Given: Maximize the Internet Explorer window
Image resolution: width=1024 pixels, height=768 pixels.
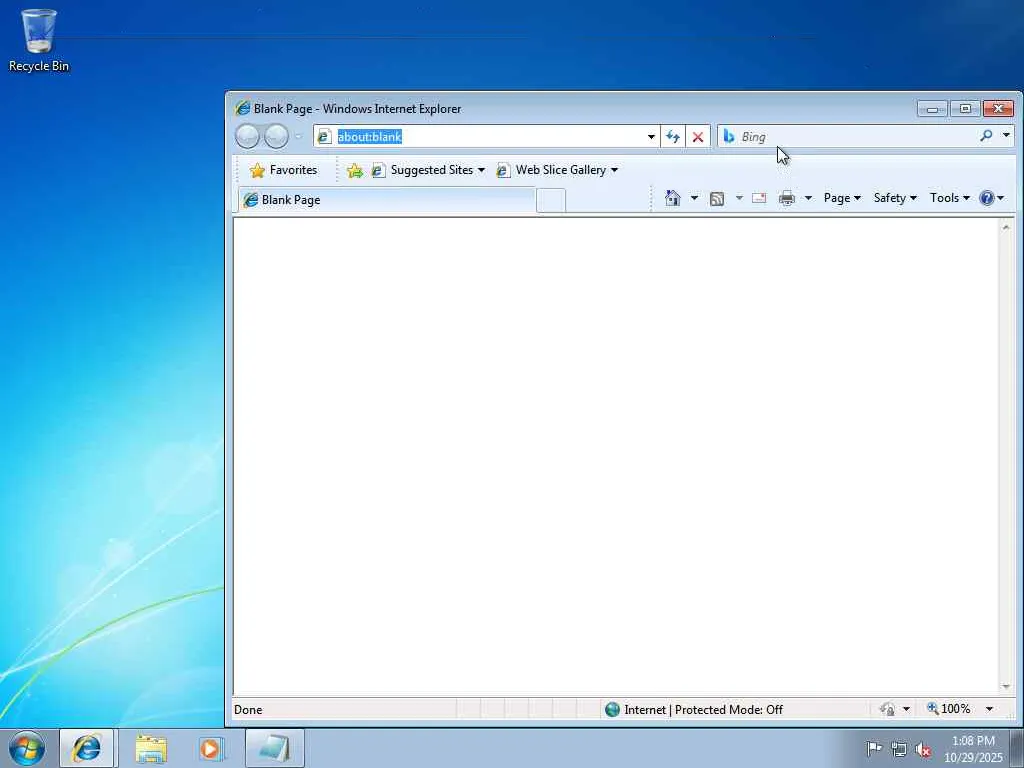Looking at the screenshot, I should click(x=965, y=108).
